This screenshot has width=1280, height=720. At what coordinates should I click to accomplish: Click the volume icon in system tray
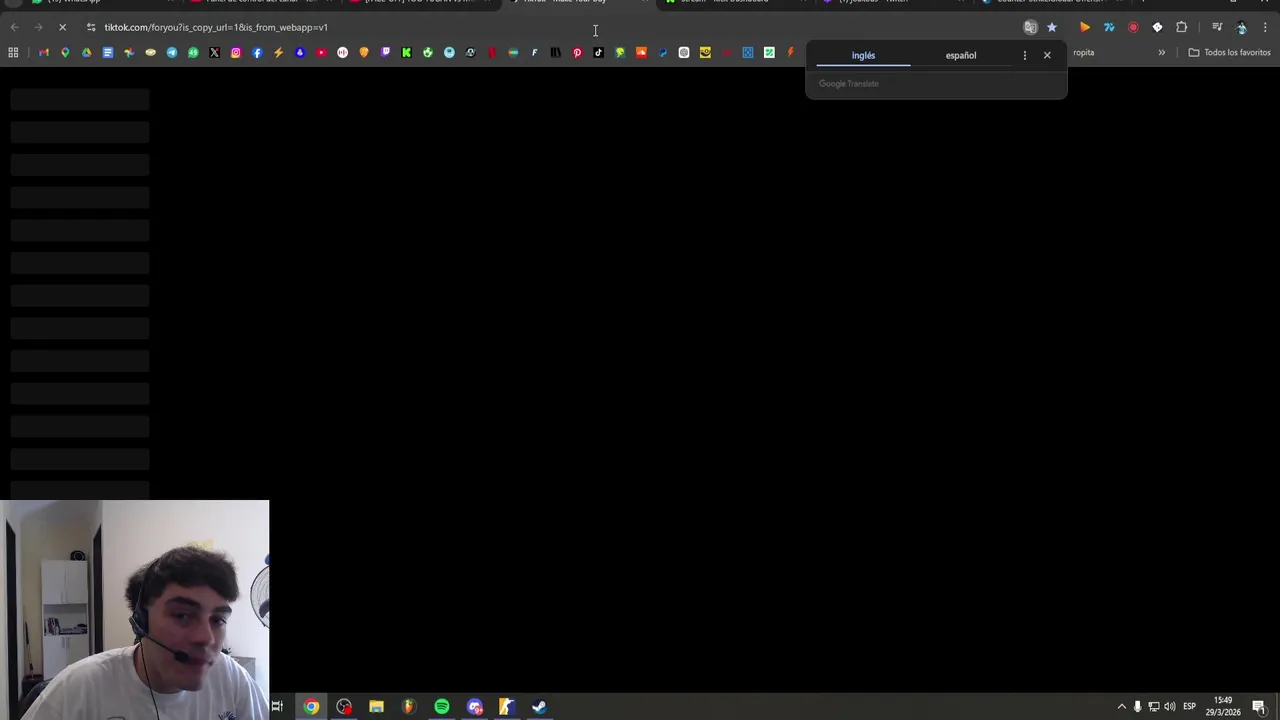1170,707
